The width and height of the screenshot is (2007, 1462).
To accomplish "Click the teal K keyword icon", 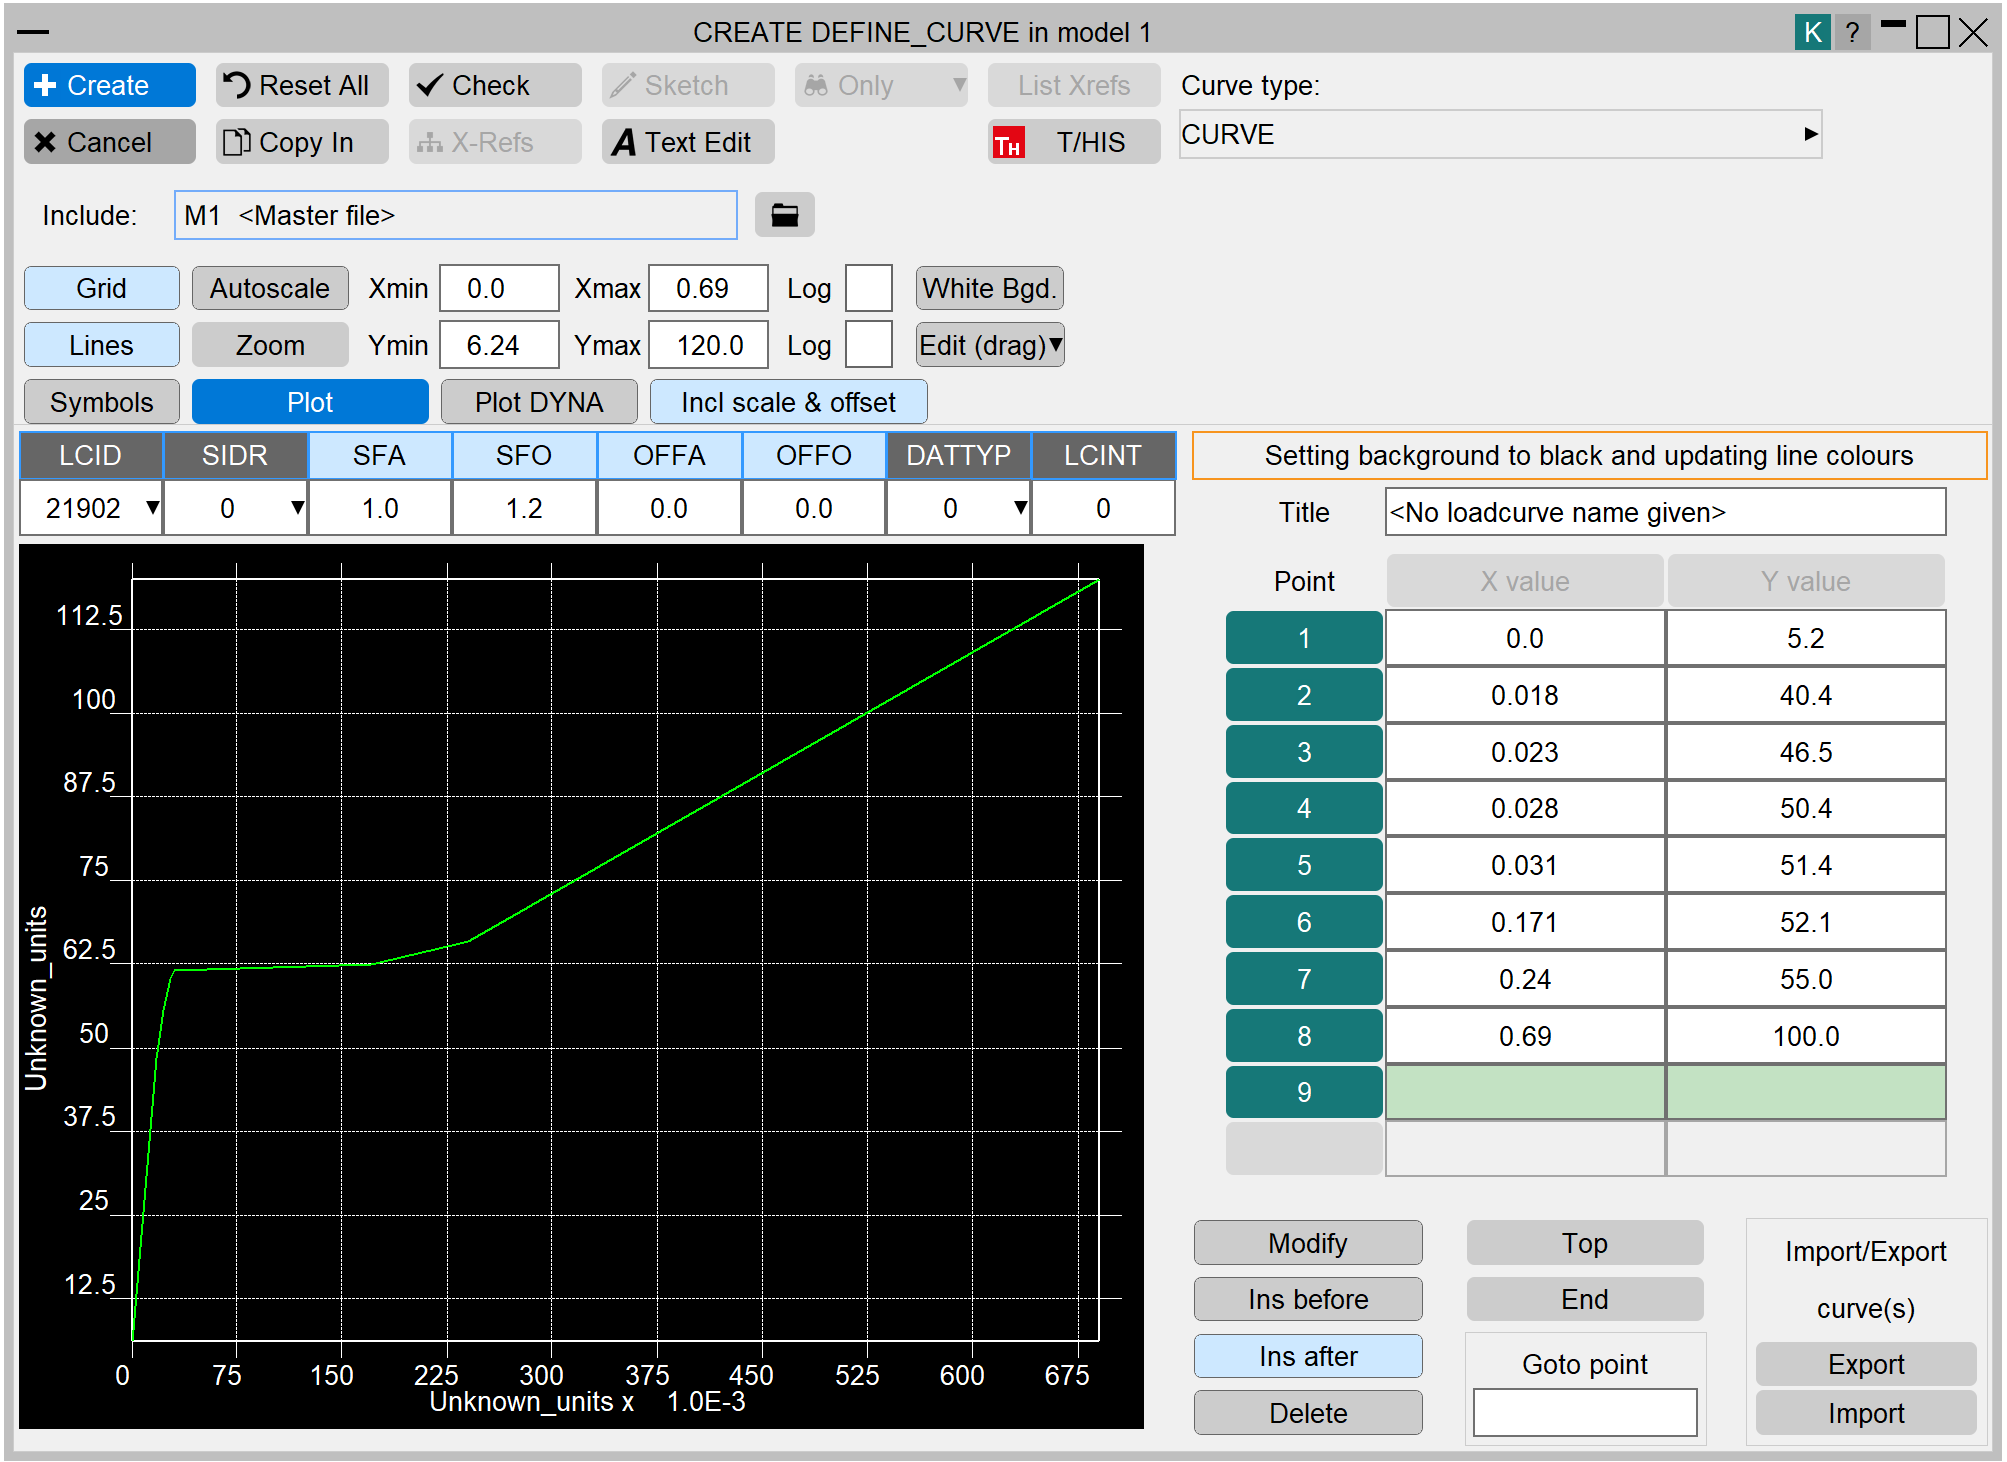I will 1811,32.
